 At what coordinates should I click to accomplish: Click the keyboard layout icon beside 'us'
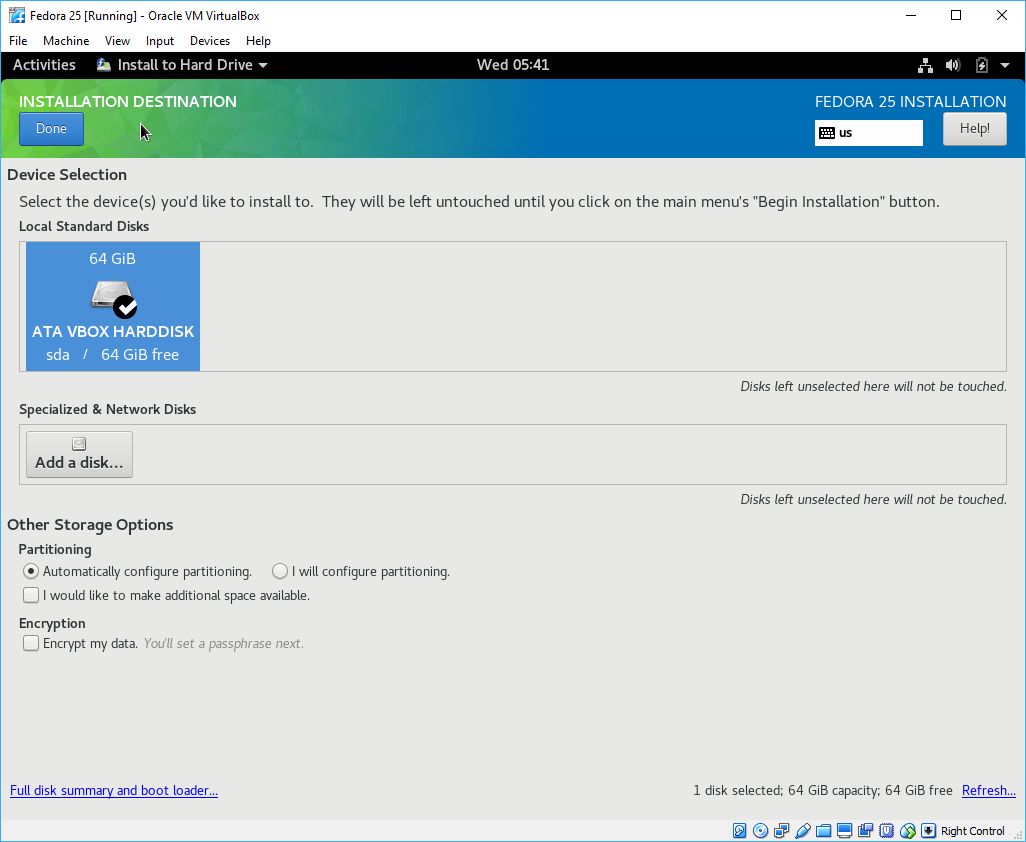pos(827,133)
